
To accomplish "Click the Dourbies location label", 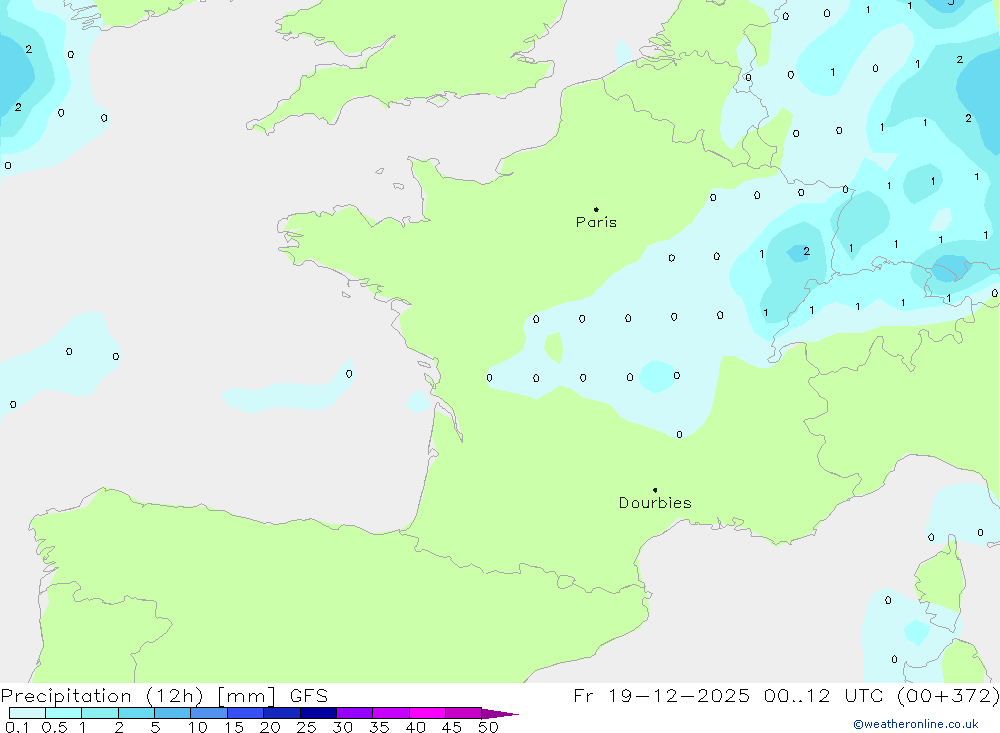I will [x=655, y=503].
